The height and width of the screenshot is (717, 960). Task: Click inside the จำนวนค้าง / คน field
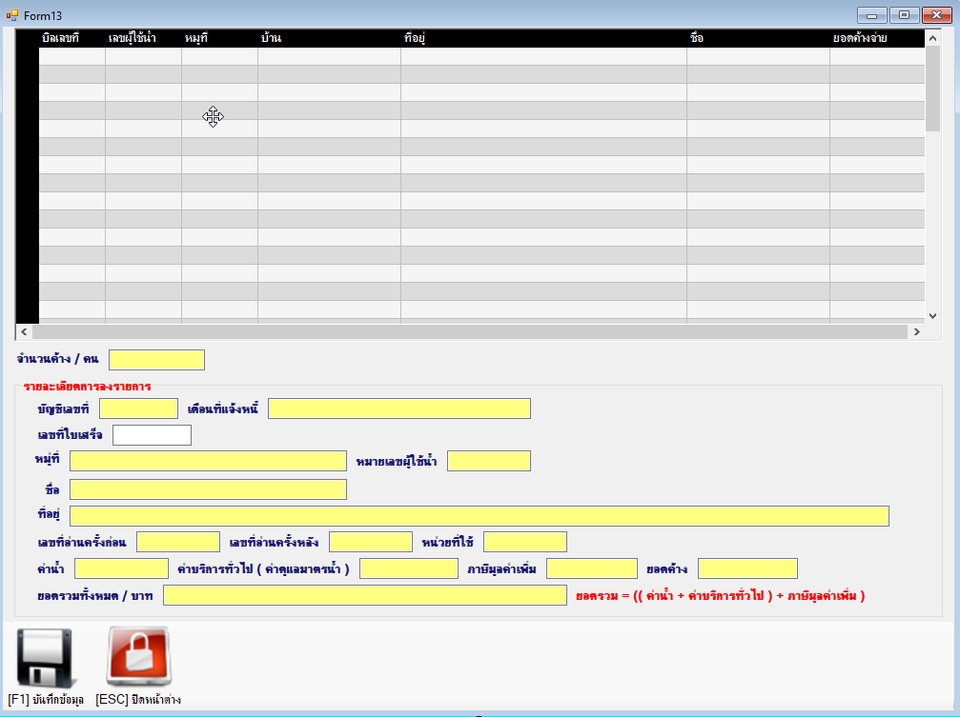(x=157, y=359)
